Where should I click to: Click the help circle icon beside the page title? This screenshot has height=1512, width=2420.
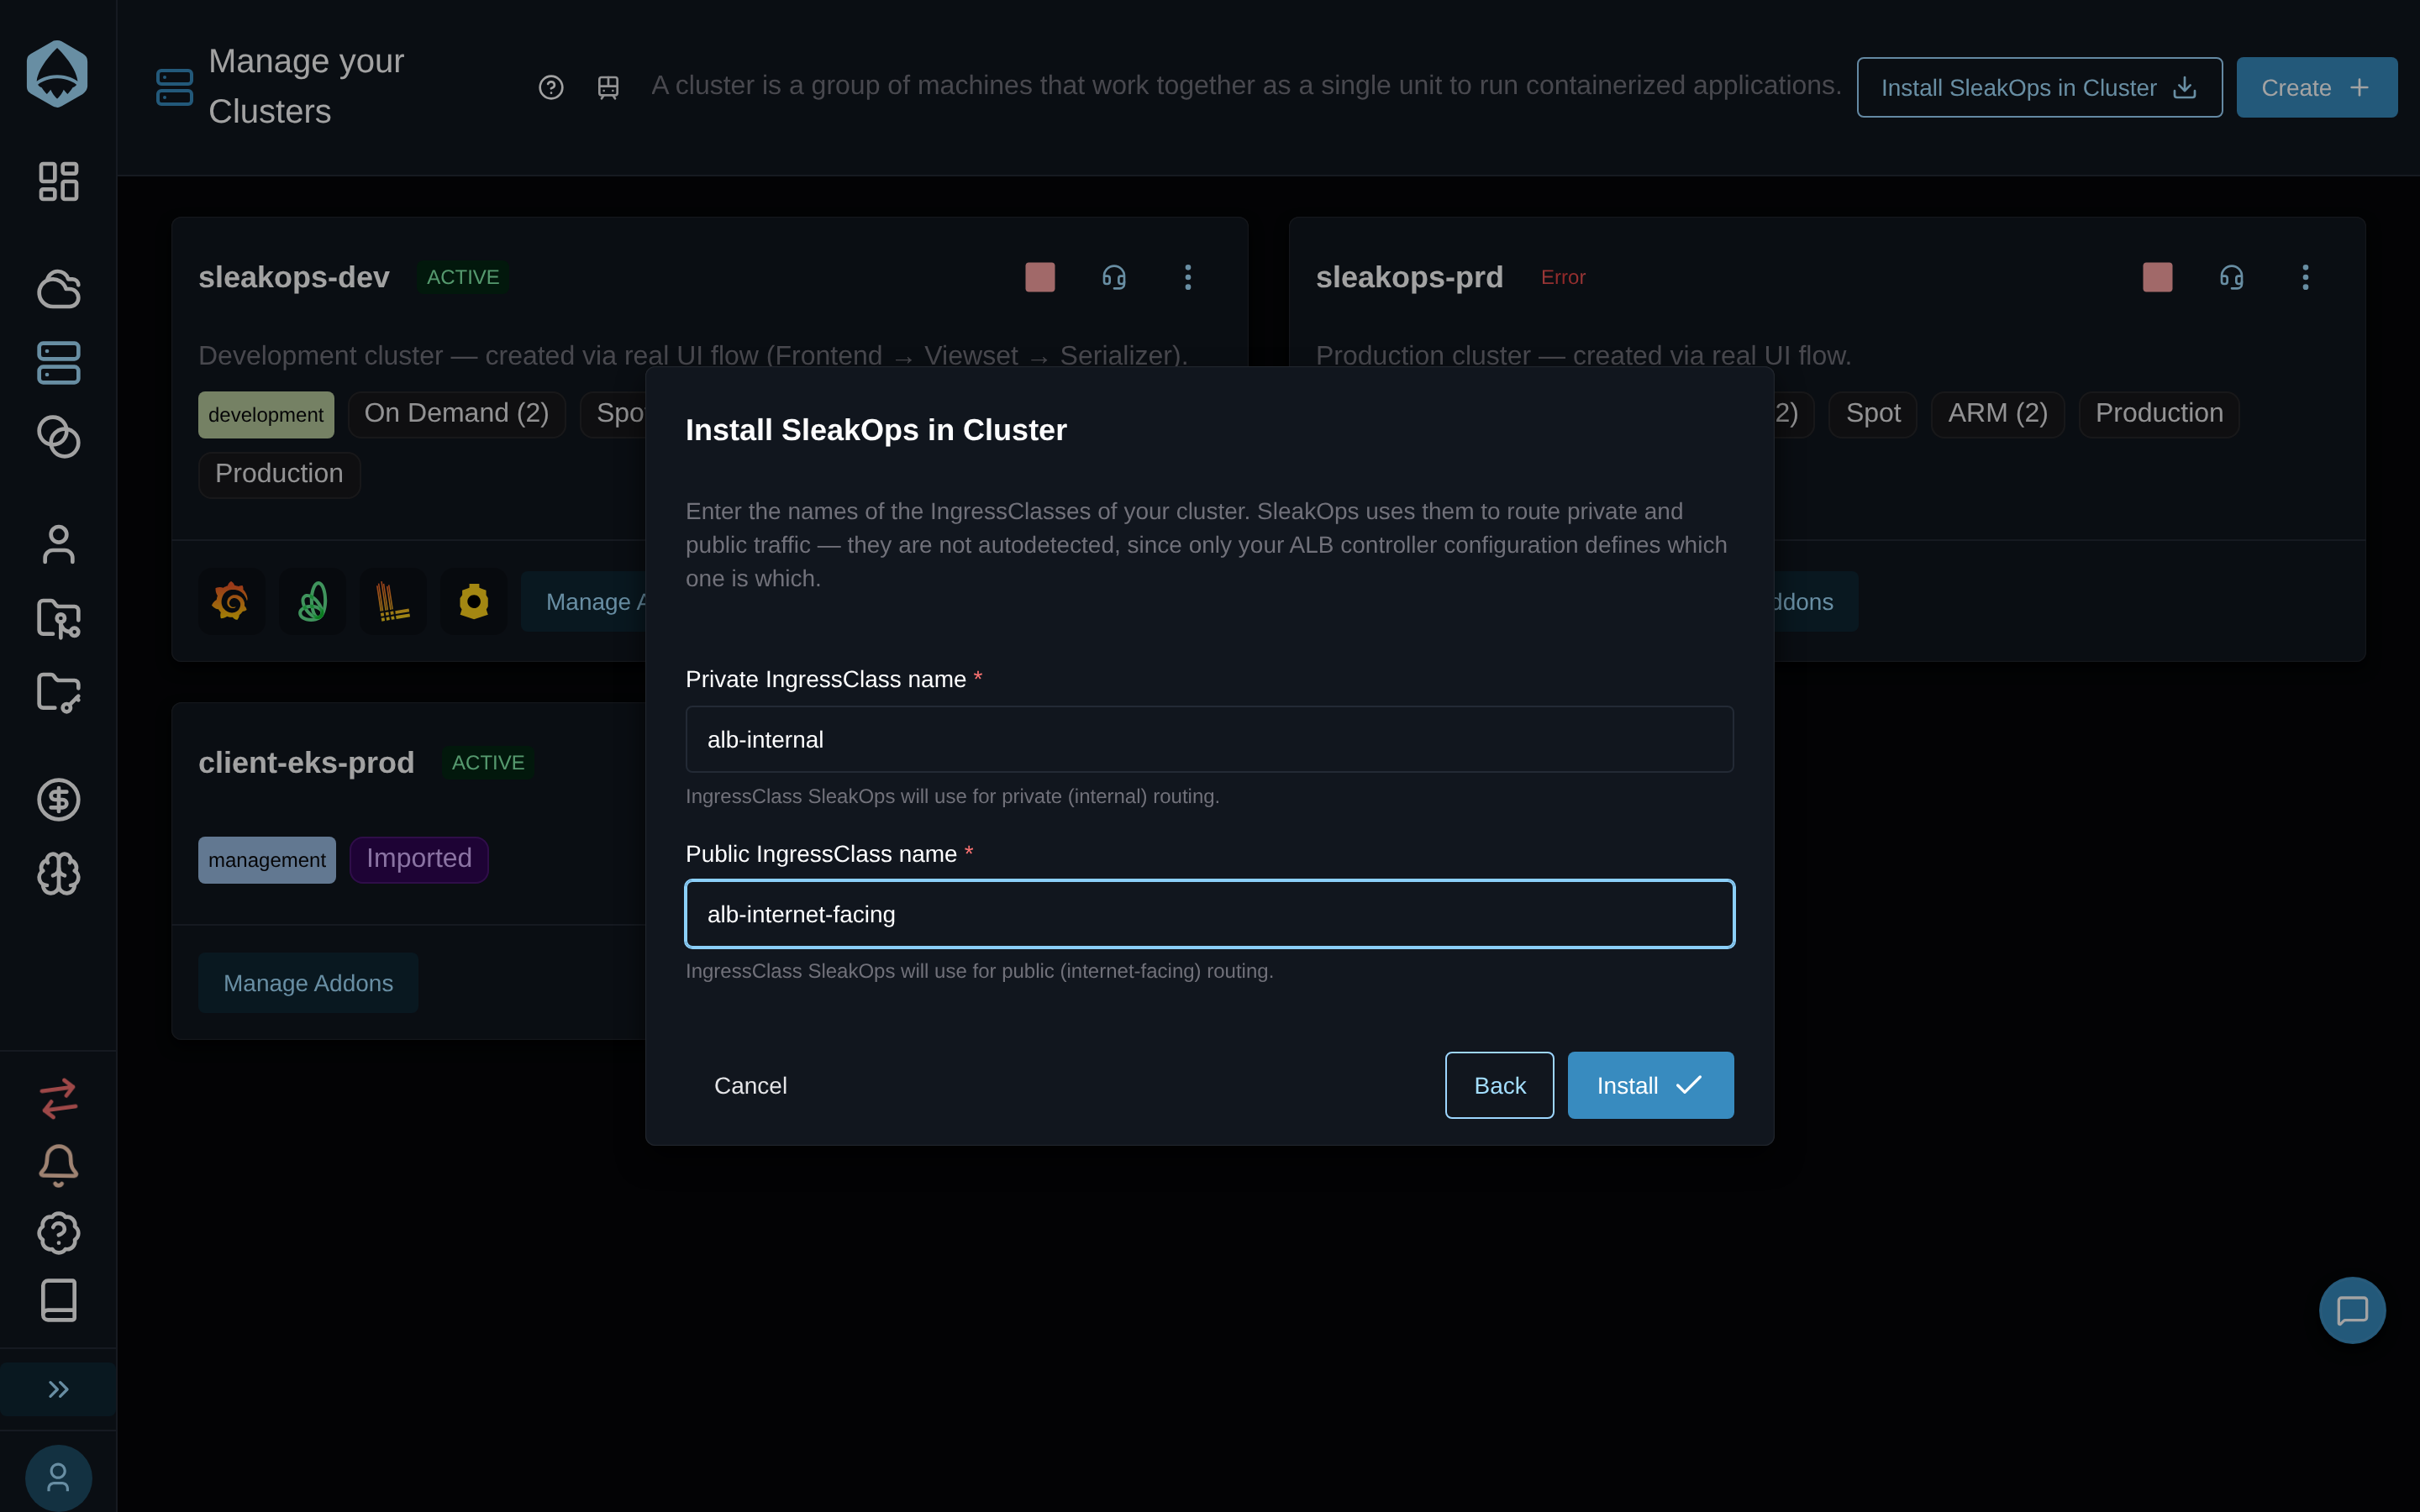click(551, 87)
